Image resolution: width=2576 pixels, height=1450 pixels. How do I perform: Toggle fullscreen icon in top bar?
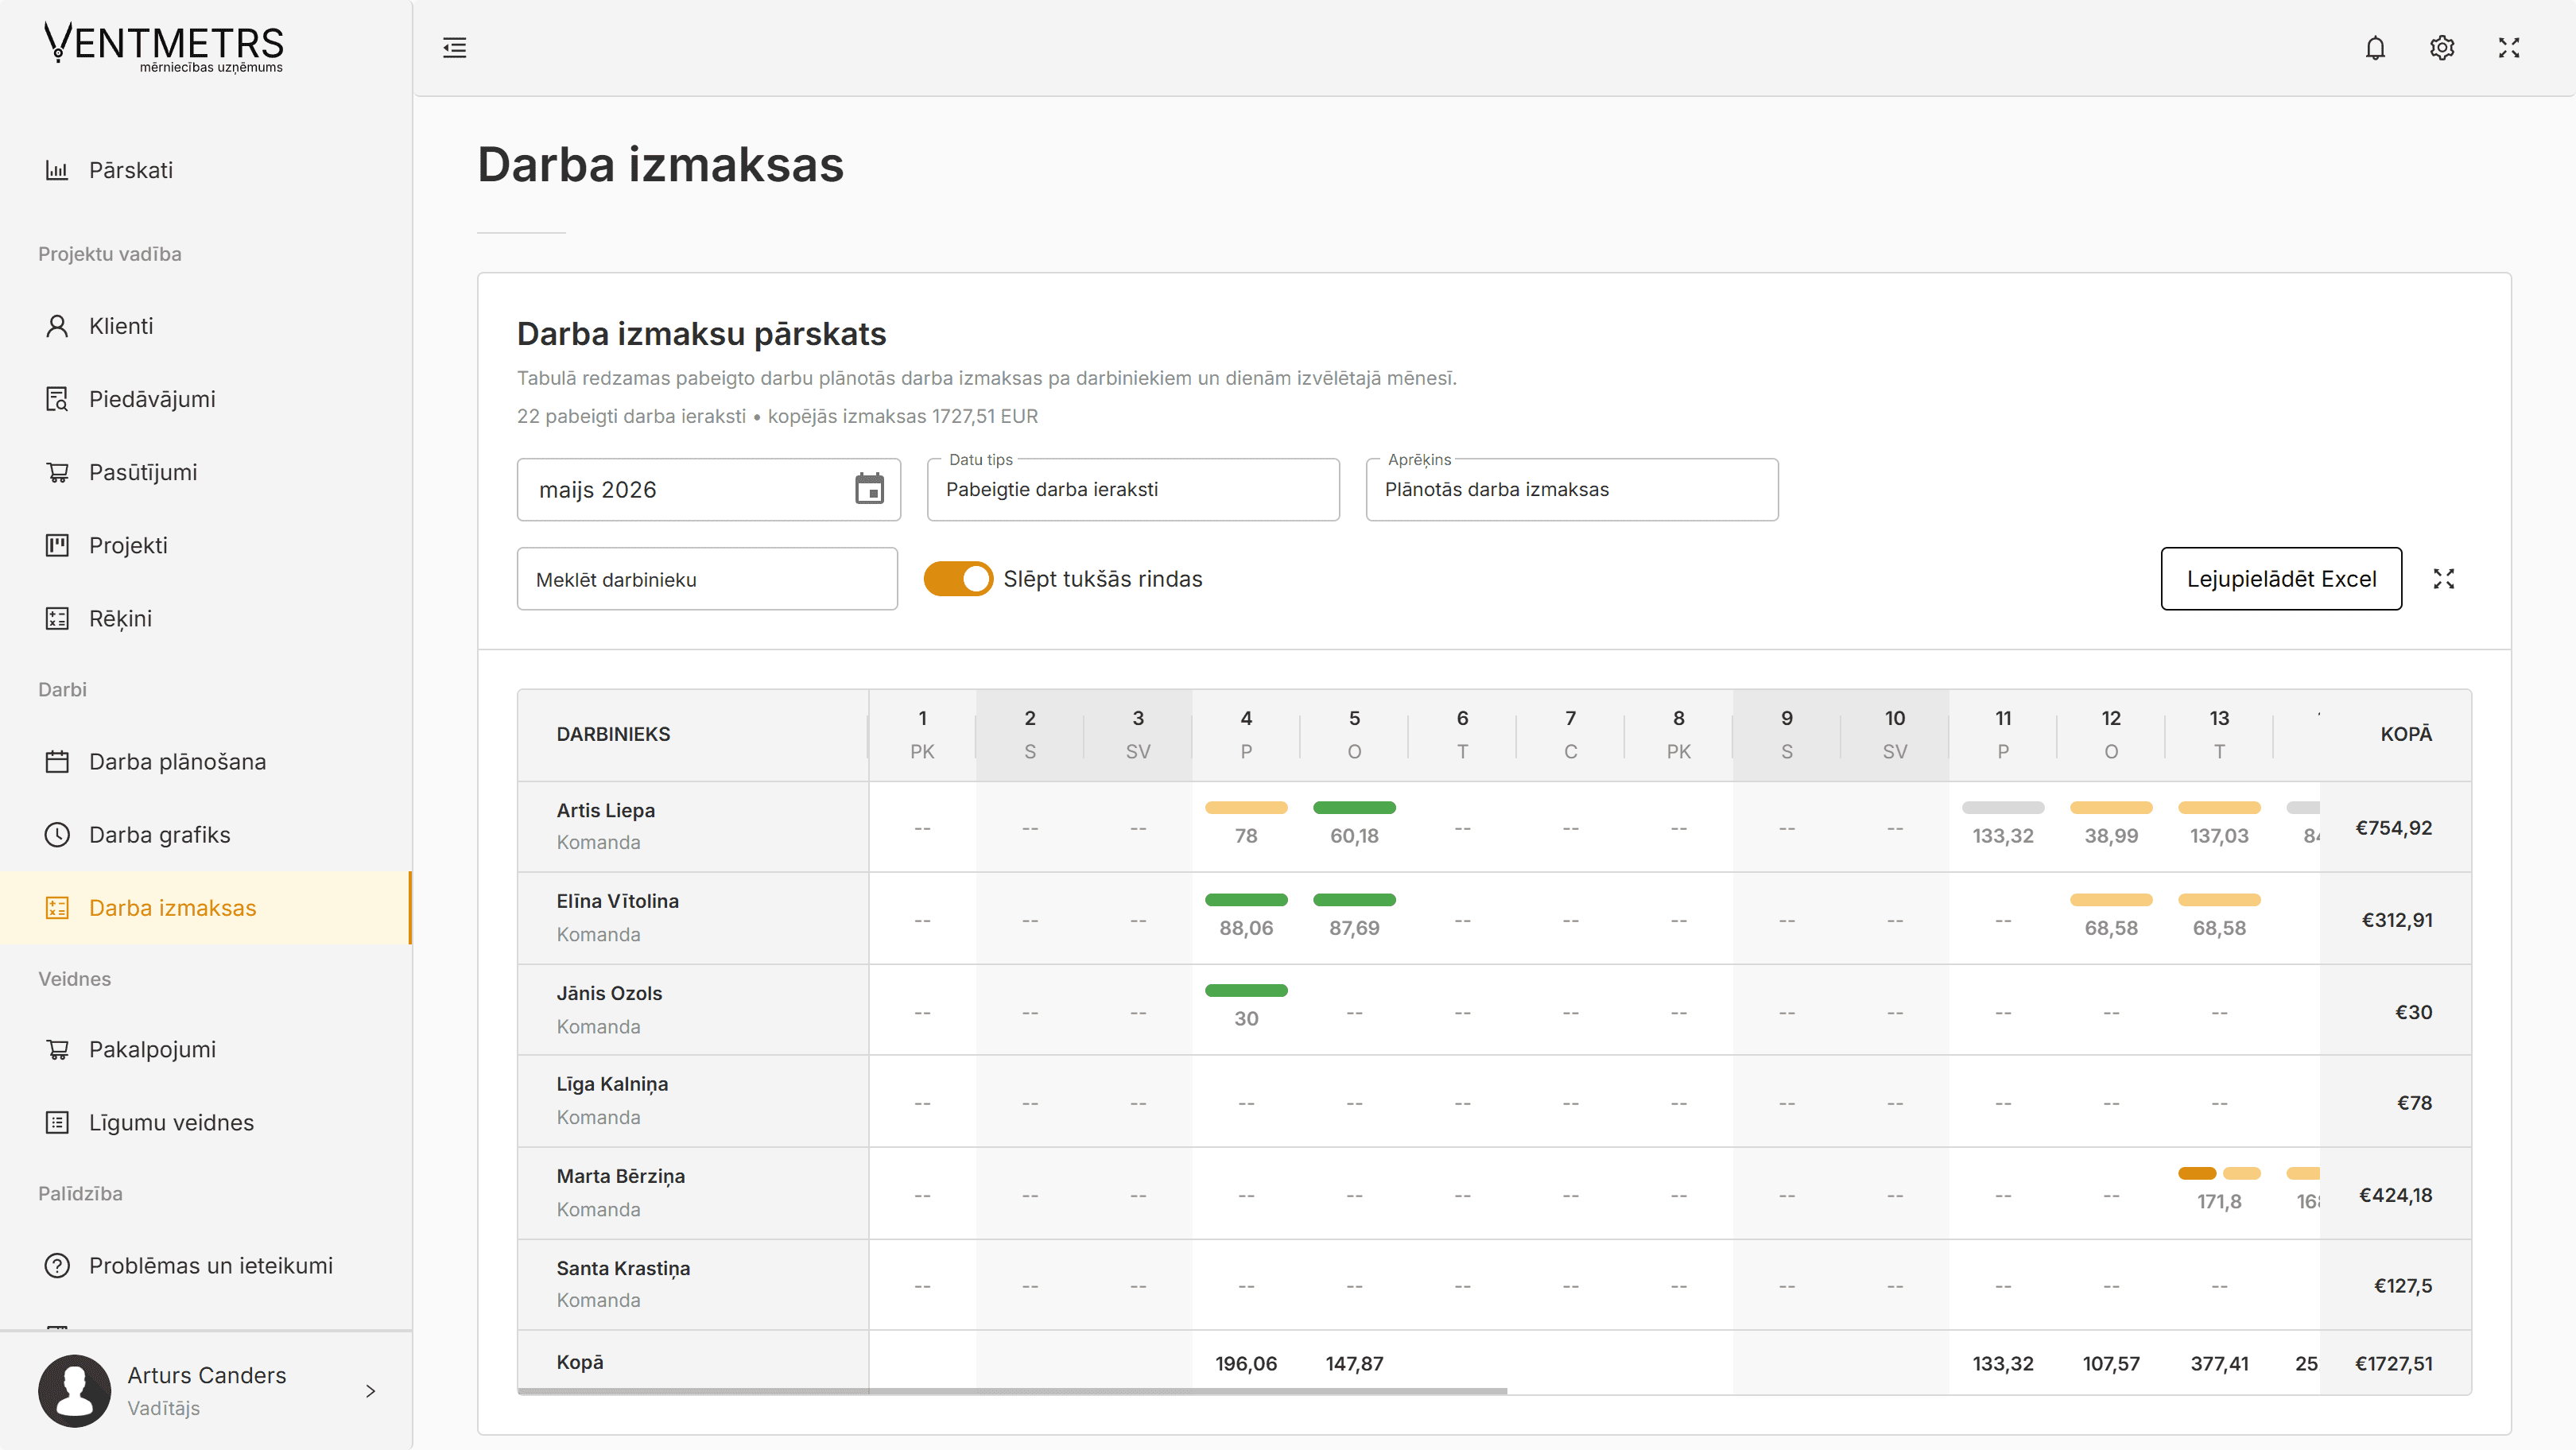(x=2509, y=47)
